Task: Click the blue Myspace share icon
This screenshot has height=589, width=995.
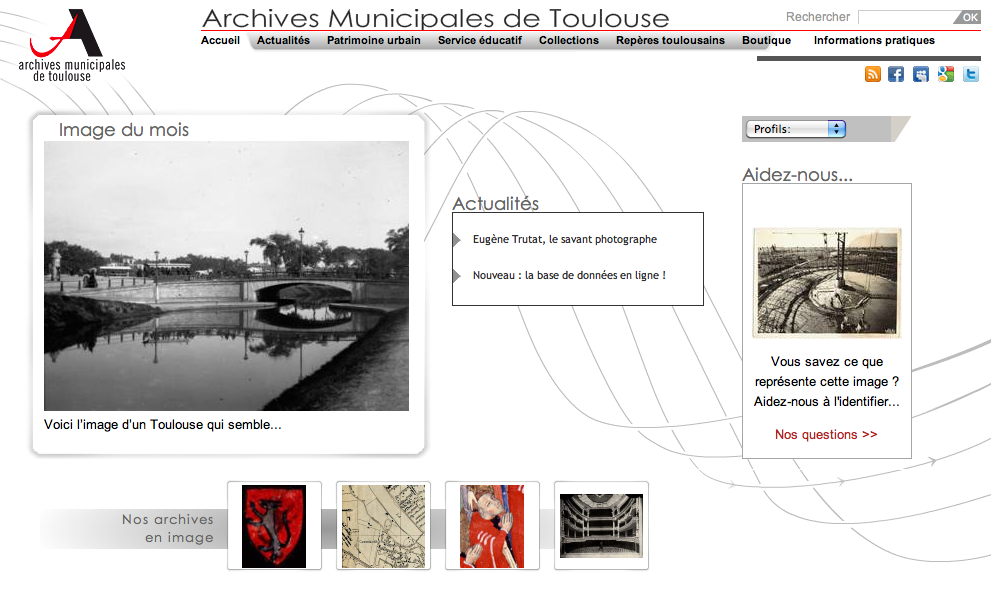Action: [x=921, y=74]
